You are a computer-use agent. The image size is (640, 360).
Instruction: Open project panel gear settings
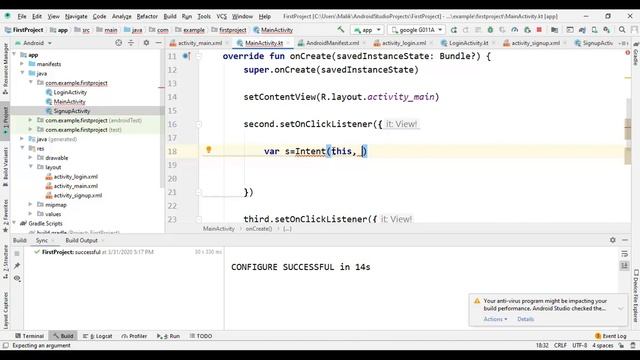146,42
